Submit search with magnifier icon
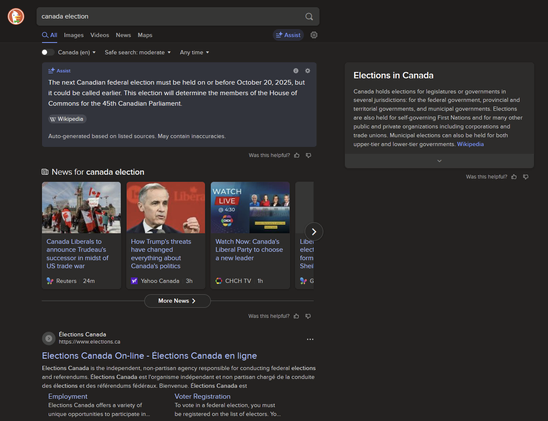548x421 pixels. [x=309, y=16]
